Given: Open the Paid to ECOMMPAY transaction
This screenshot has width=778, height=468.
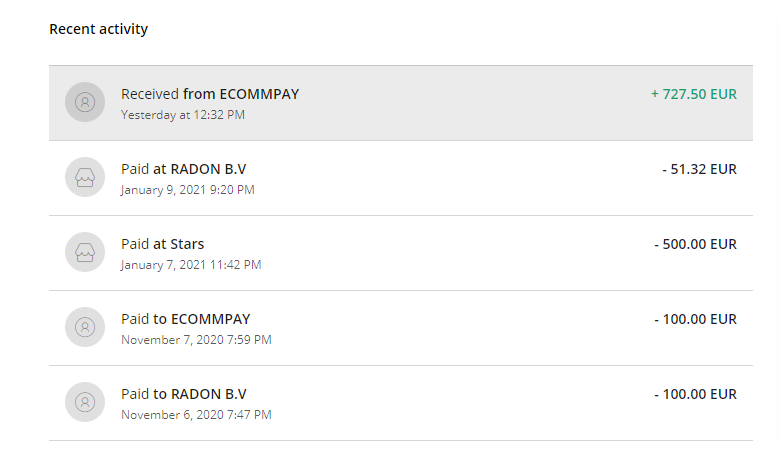Looking at the screenshot, I should [401, 328].
